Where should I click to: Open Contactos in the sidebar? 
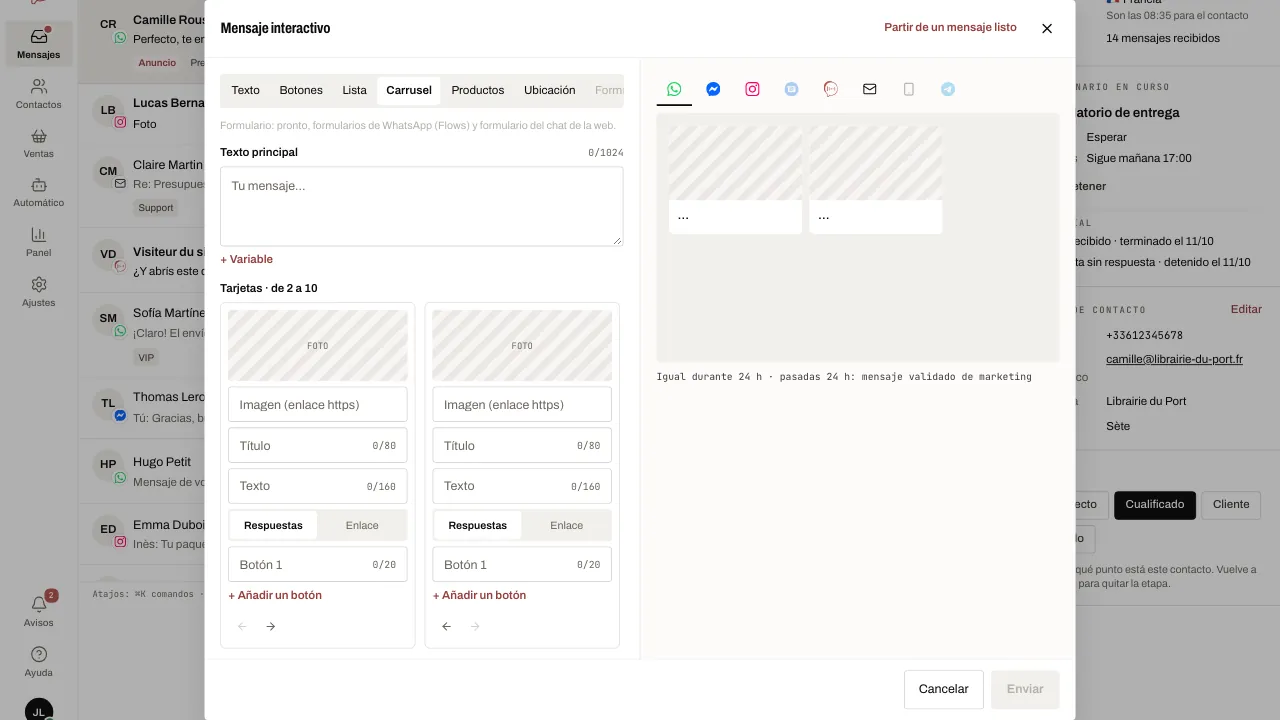(39, 94)
